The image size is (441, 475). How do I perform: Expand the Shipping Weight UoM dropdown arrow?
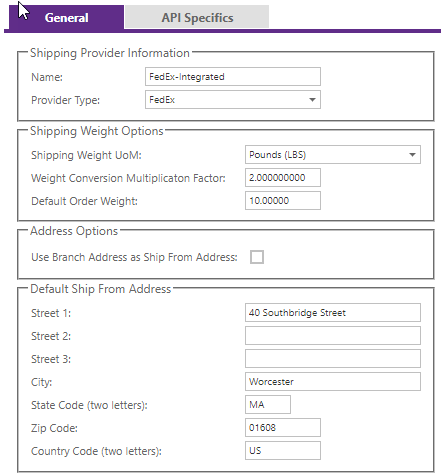click(412, 155)
